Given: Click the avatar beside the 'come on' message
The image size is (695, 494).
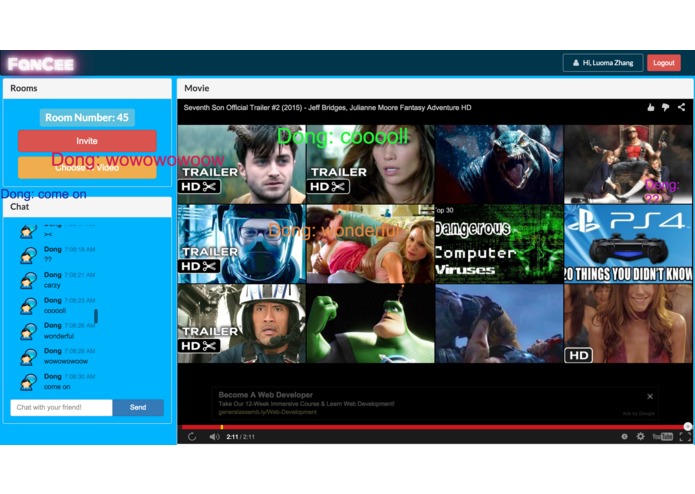Looking at the screenshot, I should pos(28,382).
